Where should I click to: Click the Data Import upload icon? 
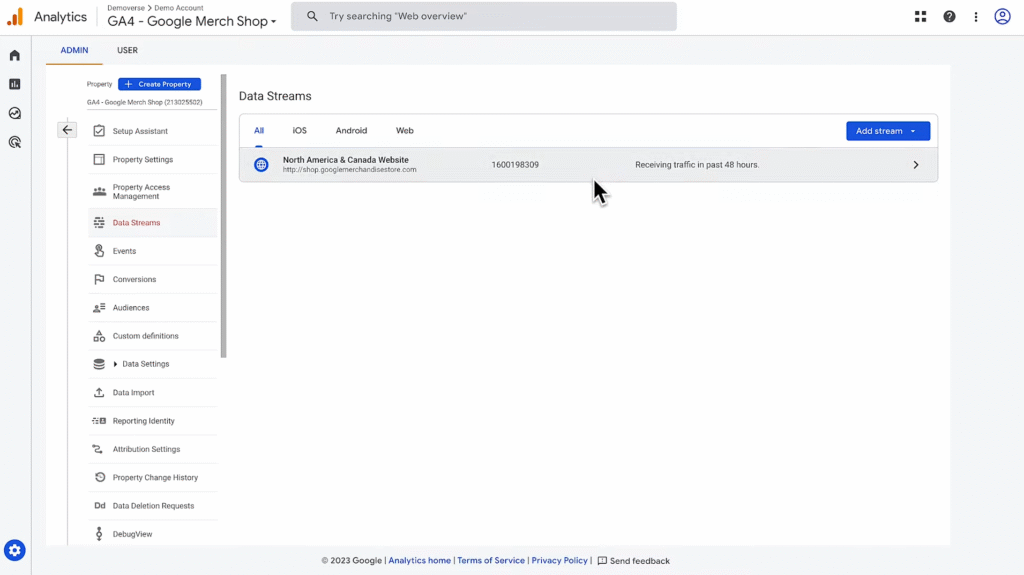[99, 393]
